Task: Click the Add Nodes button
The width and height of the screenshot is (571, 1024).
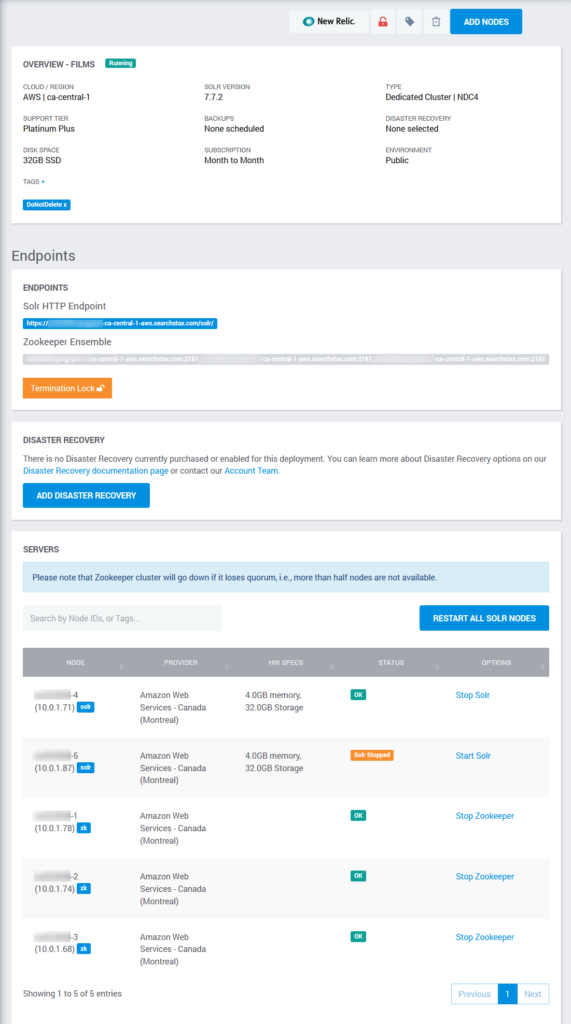Action: 486,22
